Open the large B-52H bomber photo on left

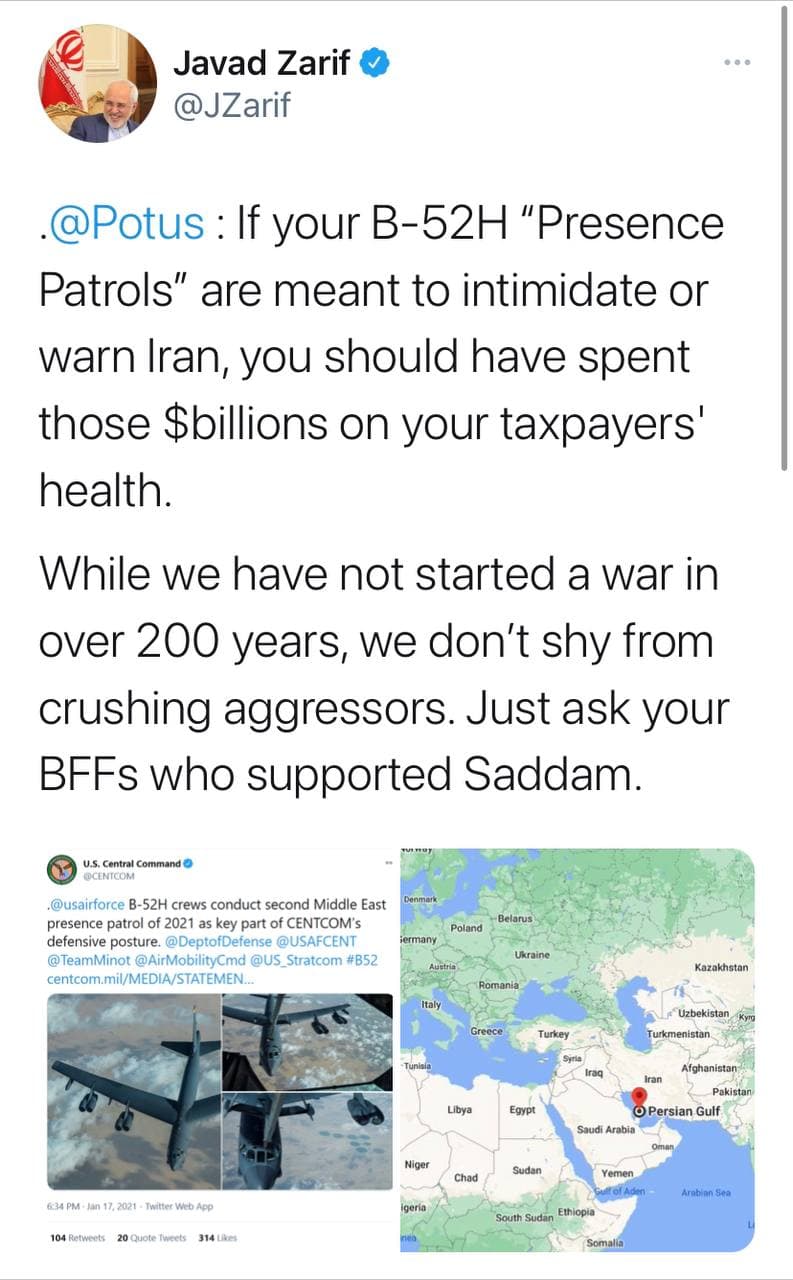(x=132, y=1091)
